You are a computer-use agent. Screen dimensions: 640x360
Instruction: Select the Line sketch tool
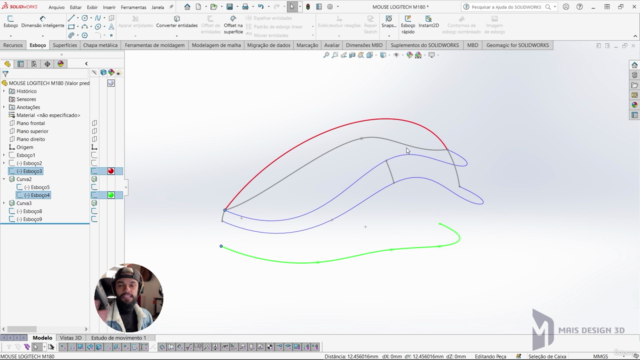[71, 18]
